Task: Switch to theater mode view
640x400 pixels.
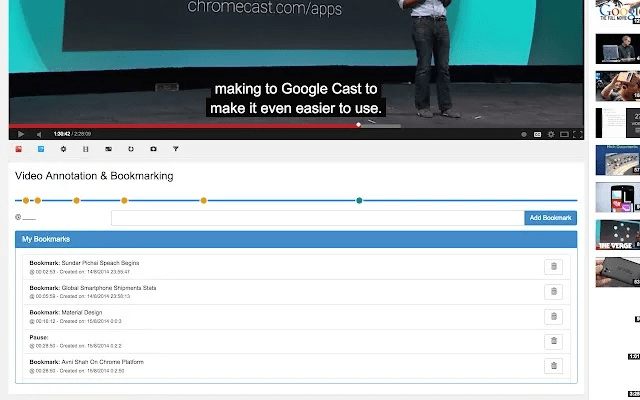Action: pyautogui.click(x=564, y=133)
